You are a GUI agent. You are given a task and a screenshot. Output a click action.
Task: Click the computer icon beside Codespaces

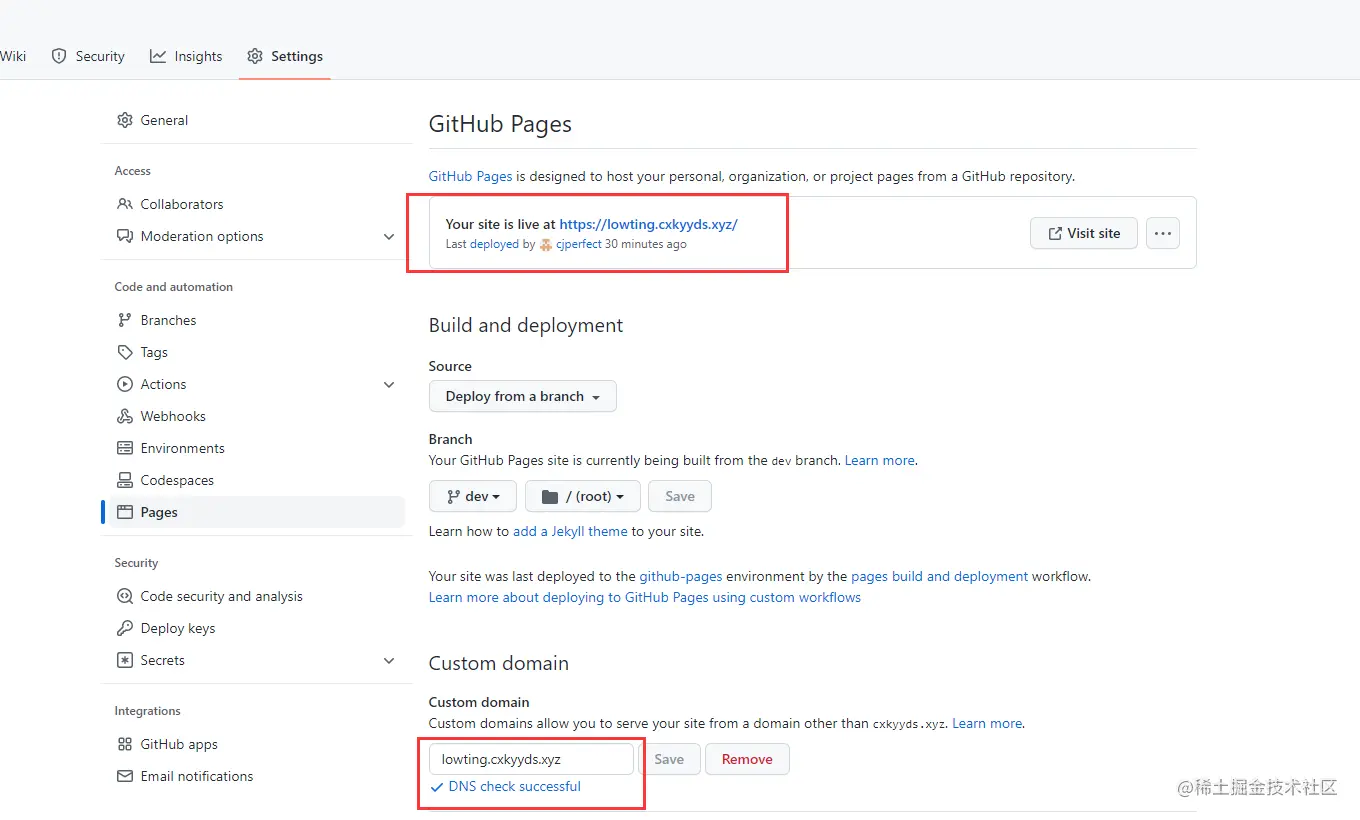click(x=125, y=480)
